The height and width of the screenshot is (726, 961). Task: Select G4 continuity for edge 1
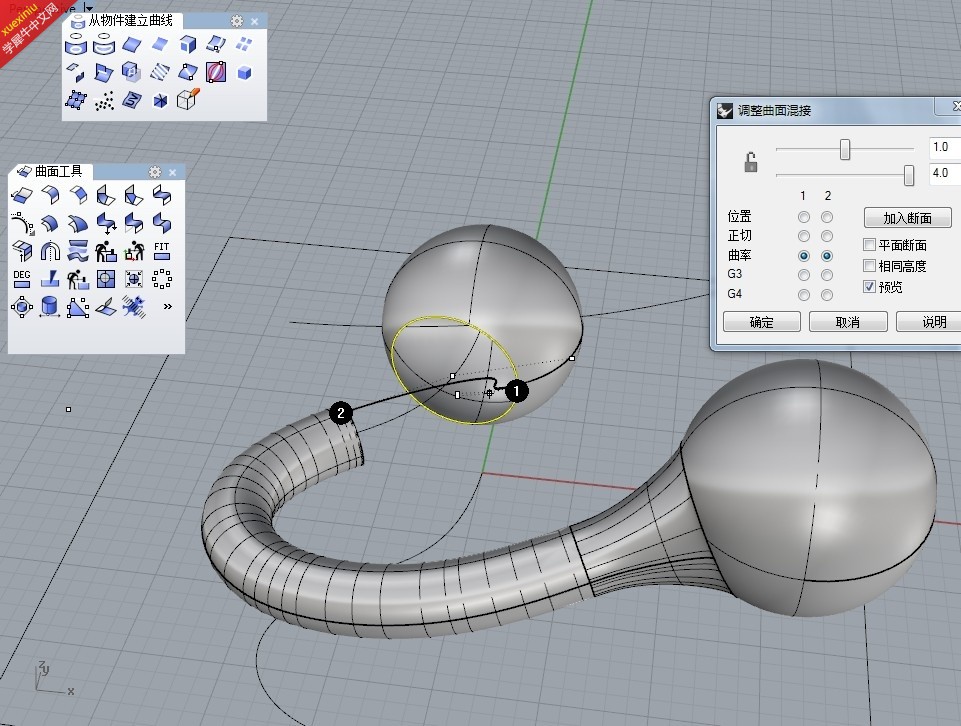803,295
